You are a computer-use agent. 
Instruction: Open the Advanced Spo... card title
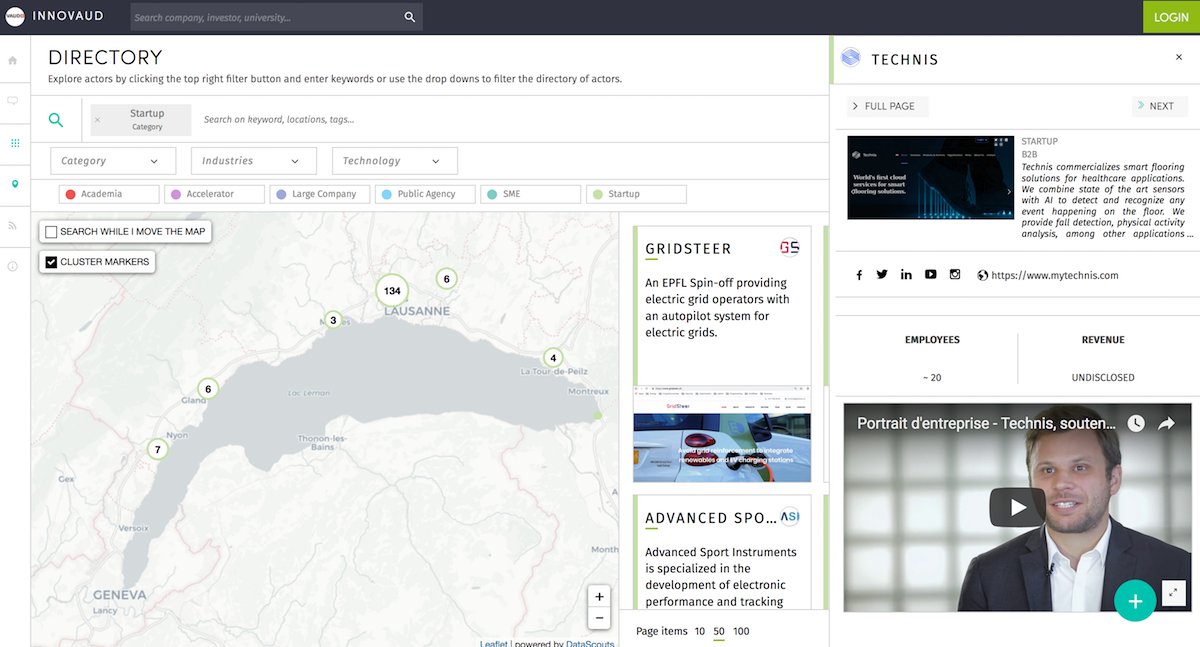pos(711,518)
